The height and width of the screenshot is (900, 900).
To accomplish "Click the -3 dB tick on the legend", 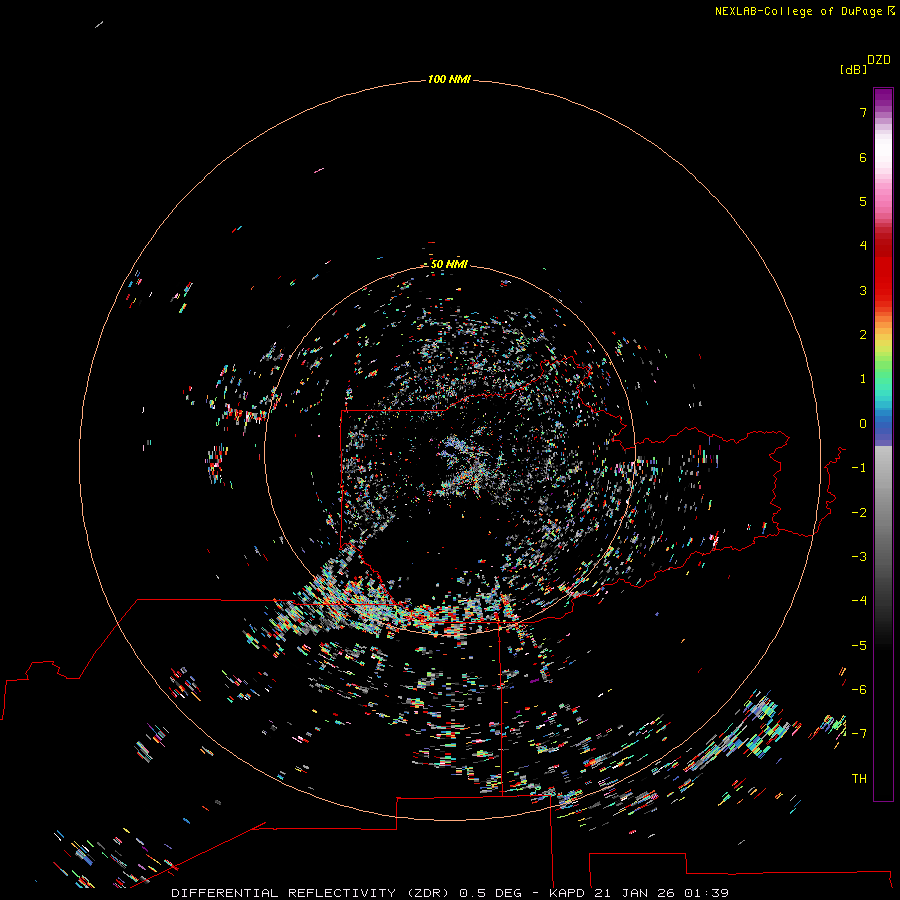I will [x=859, y=557].
